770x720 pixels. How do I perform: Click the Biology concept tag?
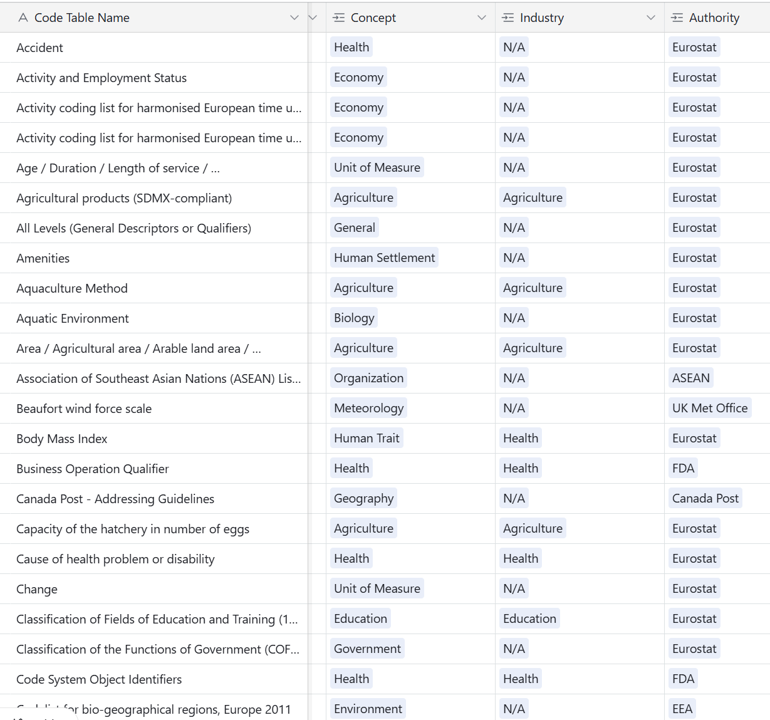tap(354, 318)
